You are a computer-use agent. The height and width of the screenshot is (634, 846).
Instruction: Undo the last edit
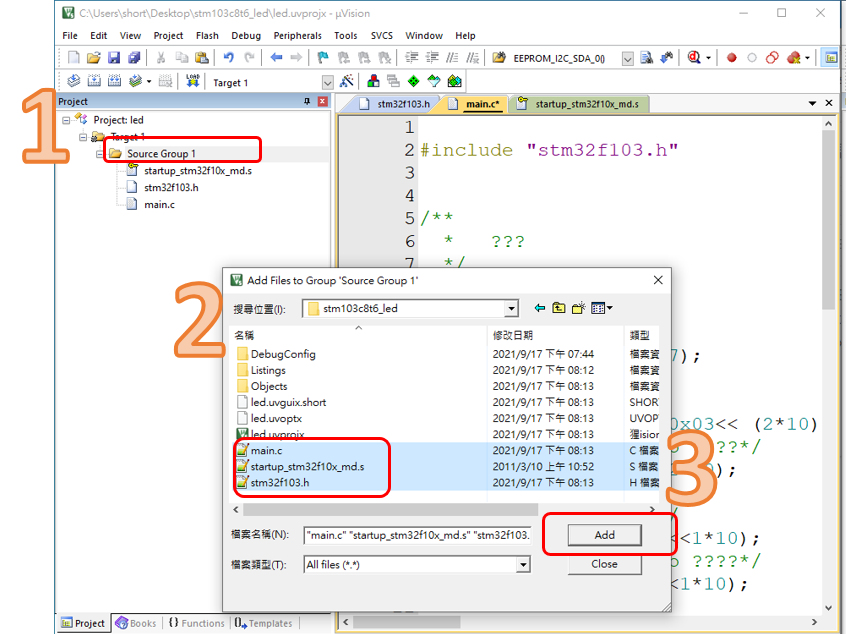pos(229,58)
